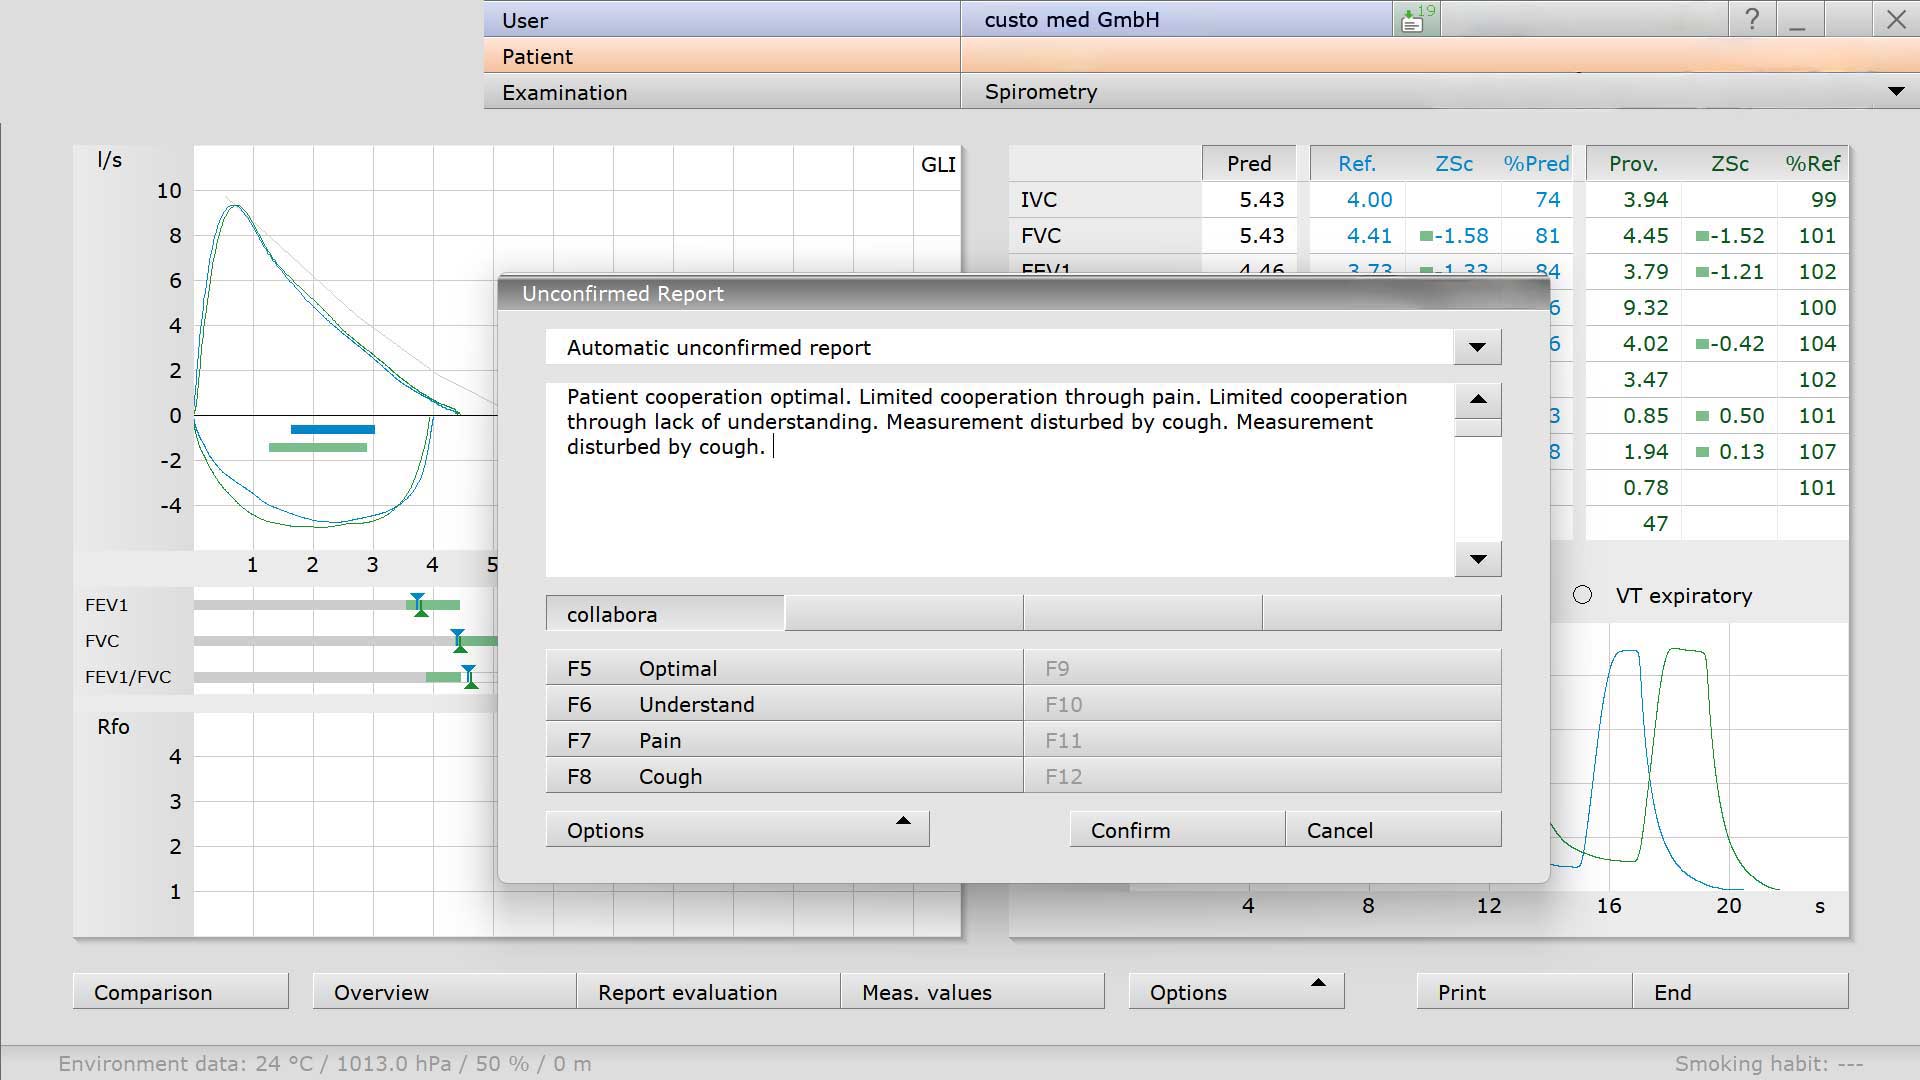This screenshot has width=1920, height=1080.
Task: Click the FEV1 range bar marker
Action: (x=419, y=605)
